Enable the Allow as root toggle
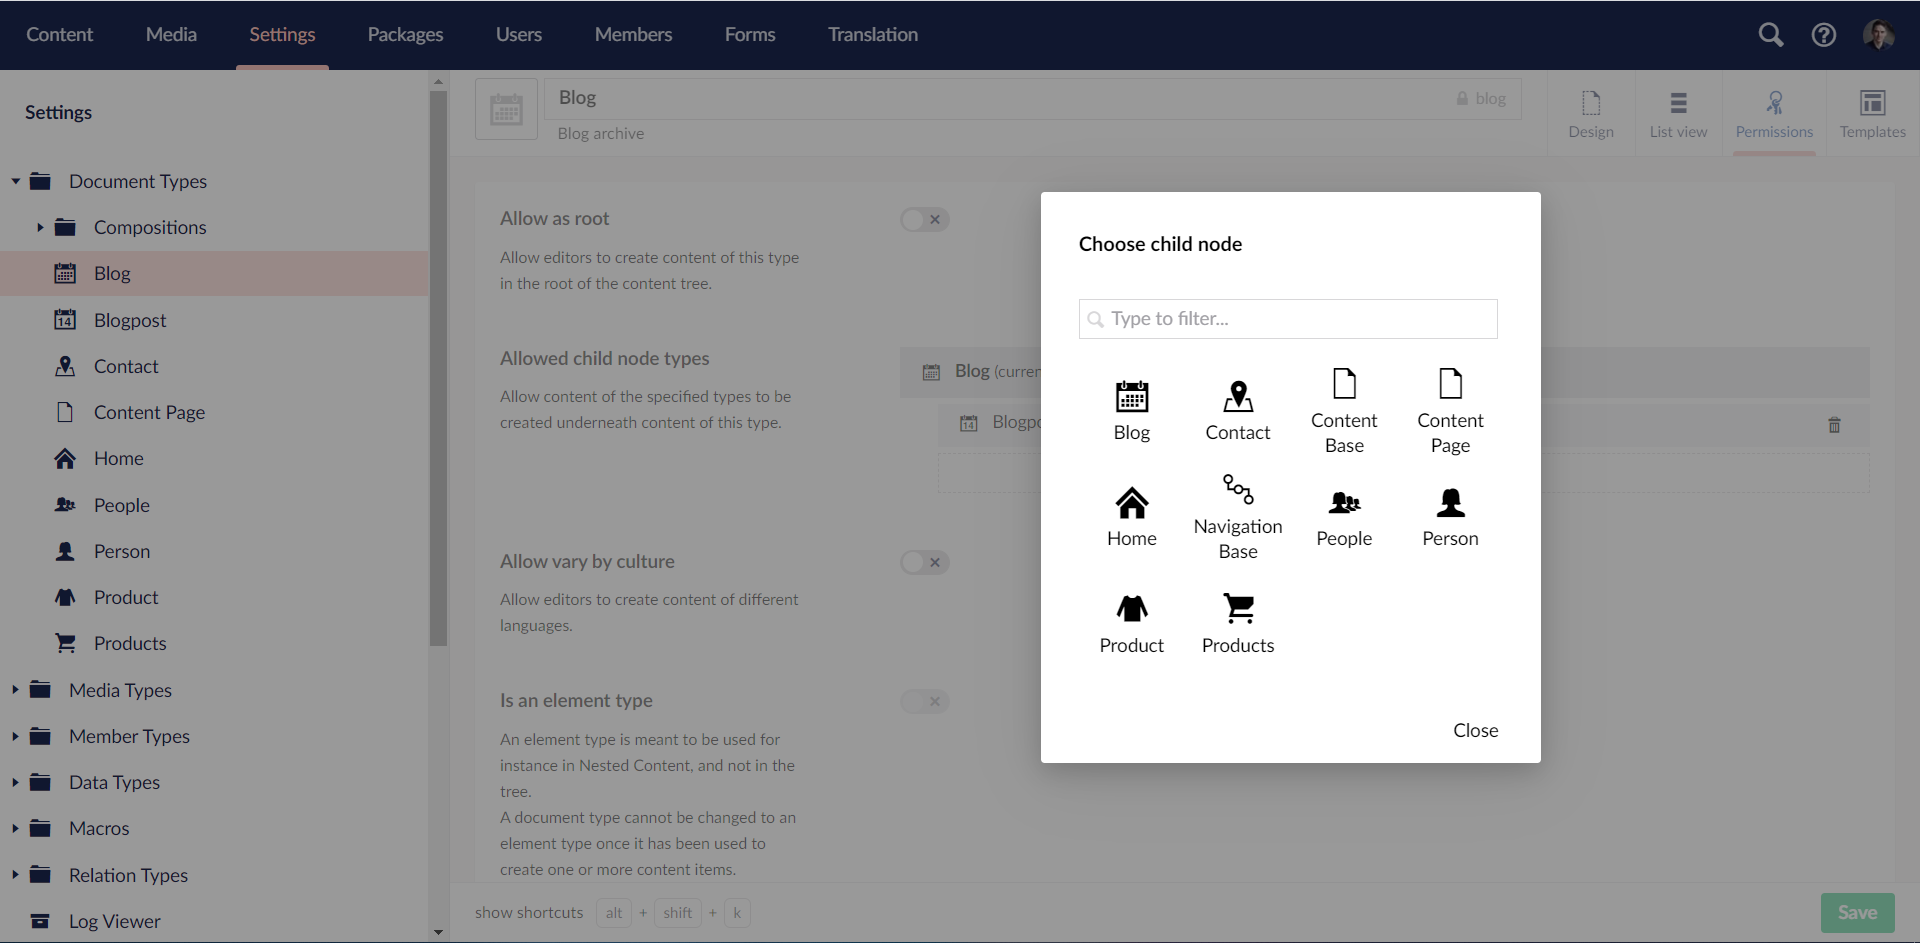This screenshot has width=1920, height=943. (924, 219)
